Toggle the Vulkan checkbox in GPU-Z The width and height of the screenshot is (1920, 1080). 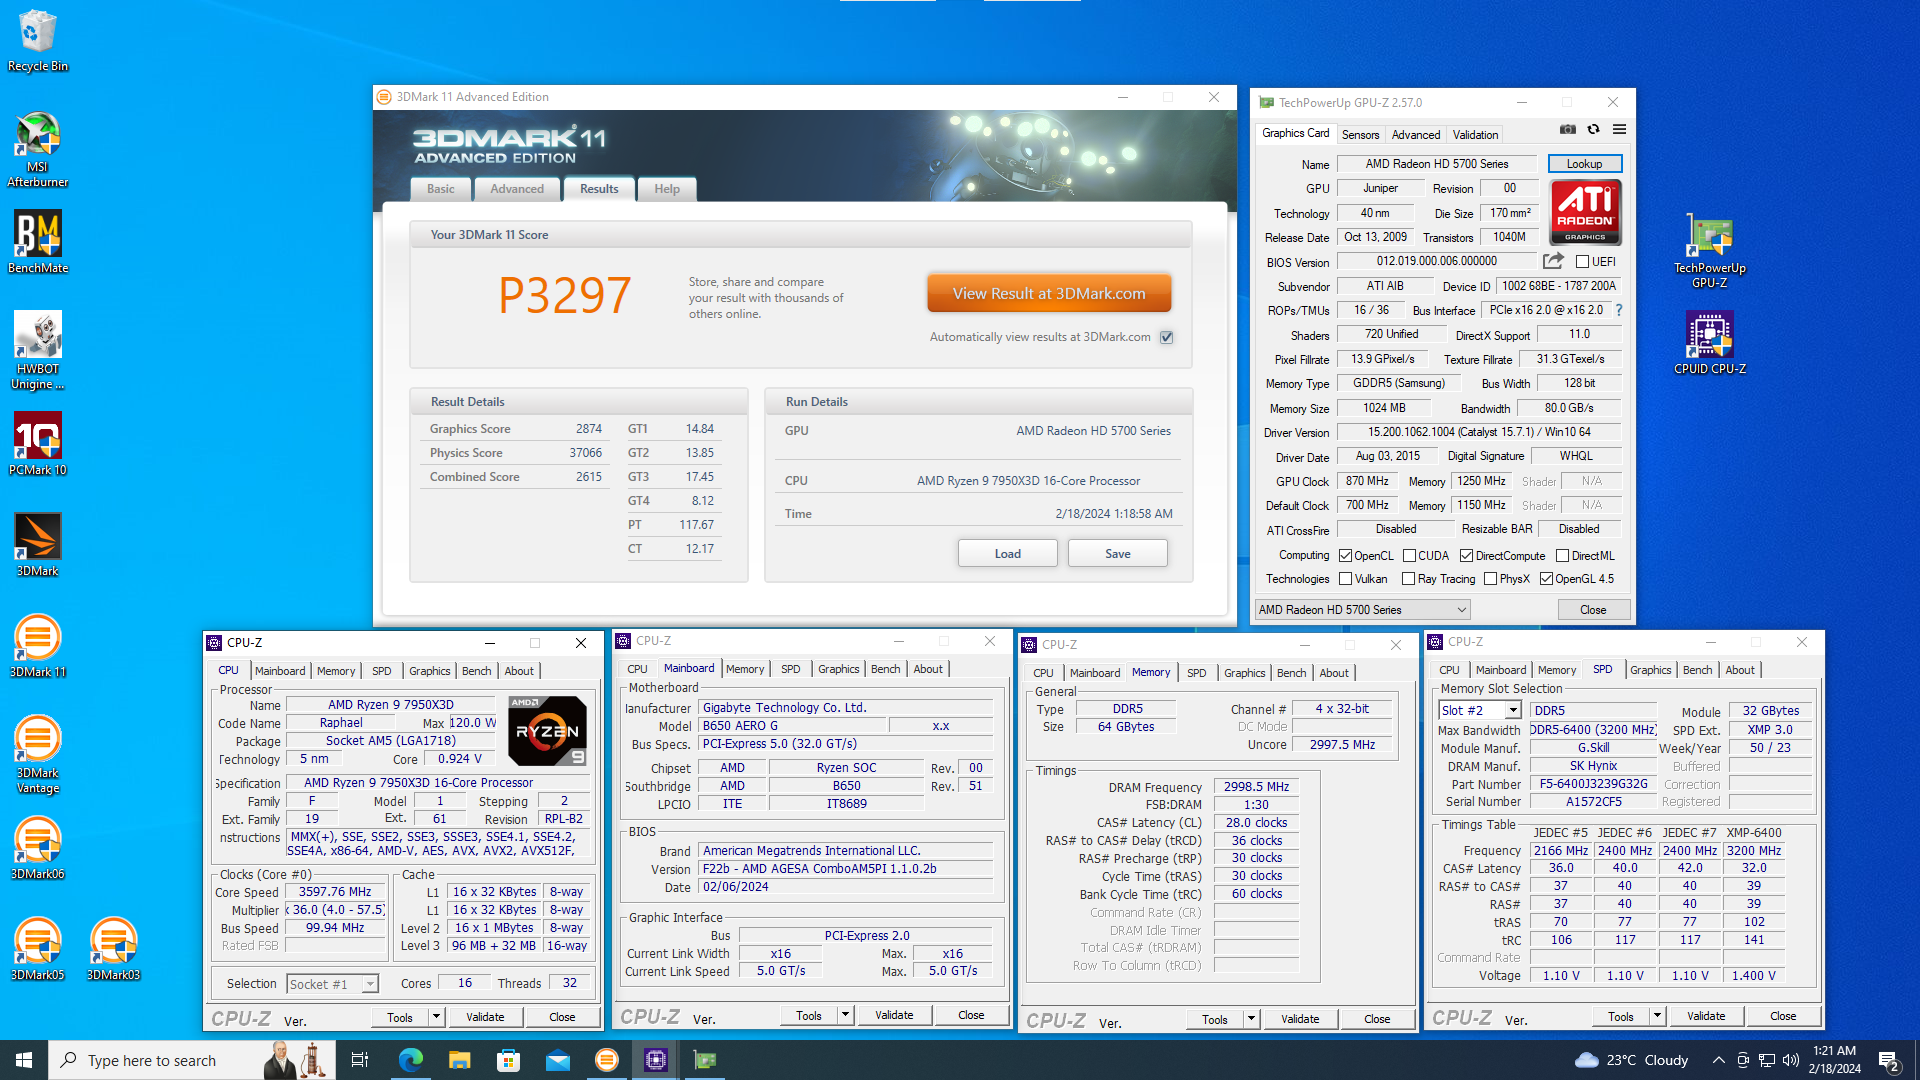click(x=1345, y=579)
